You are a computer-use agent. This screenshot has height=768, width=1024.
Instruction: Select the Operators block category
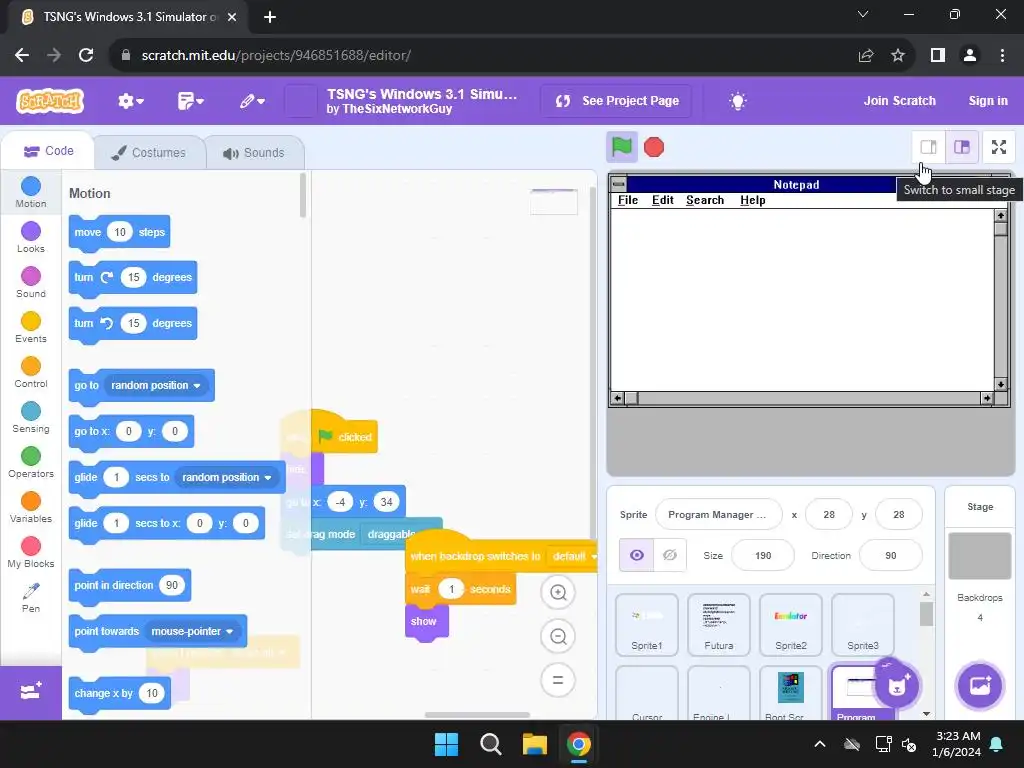point(31,463)
